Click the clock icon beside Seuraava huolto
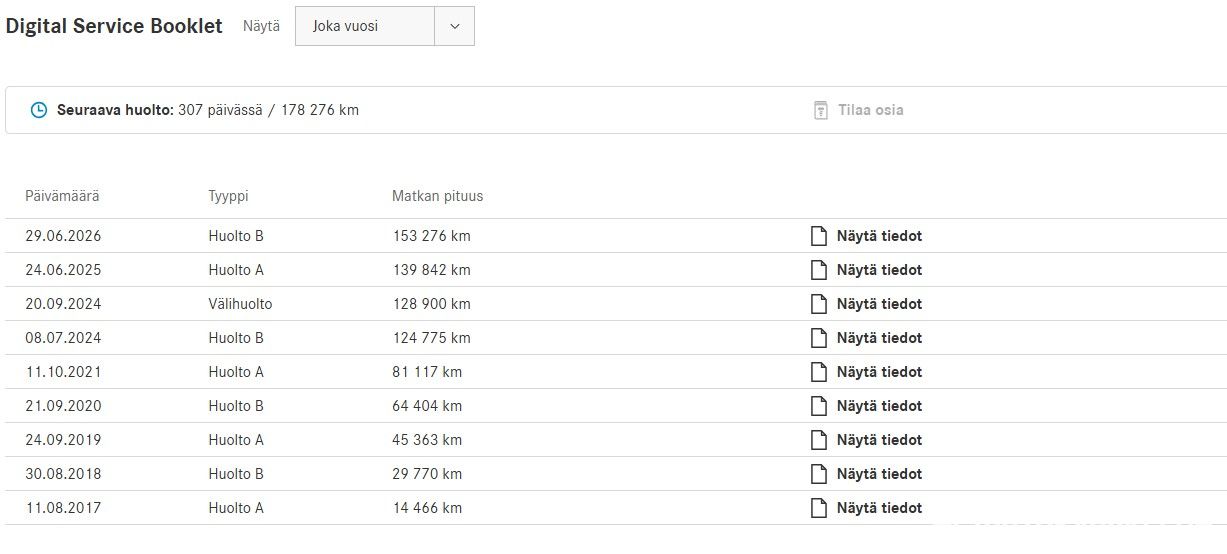Screen dimensions: 1227x554 click(39, 110)
